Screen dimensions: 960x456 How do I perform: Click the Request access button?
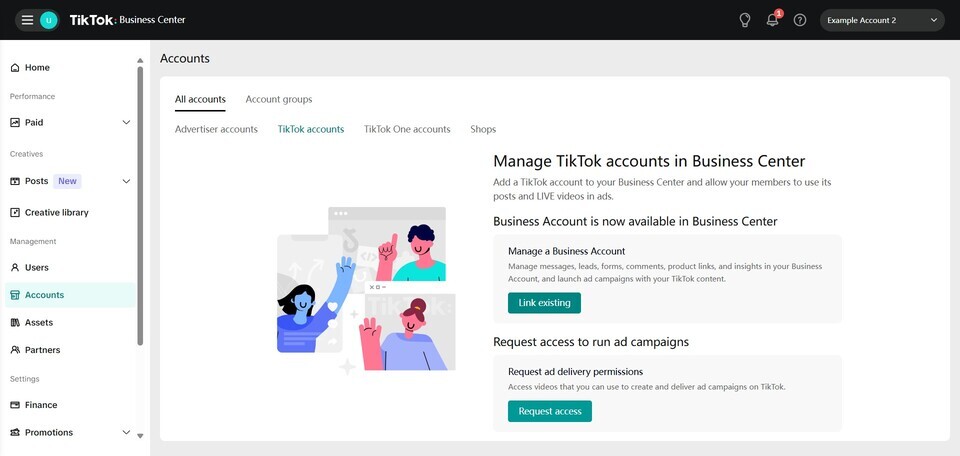click(549, 411)
